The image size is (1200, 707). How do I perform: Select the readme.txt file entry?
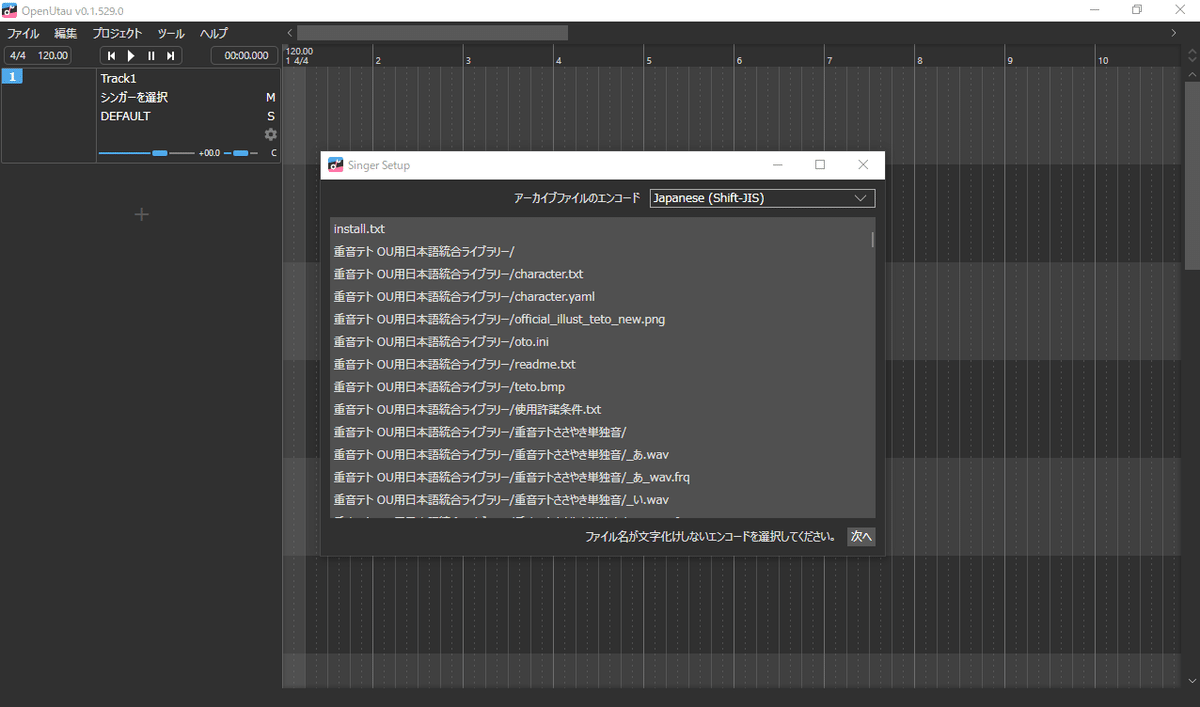click(601, 364)
